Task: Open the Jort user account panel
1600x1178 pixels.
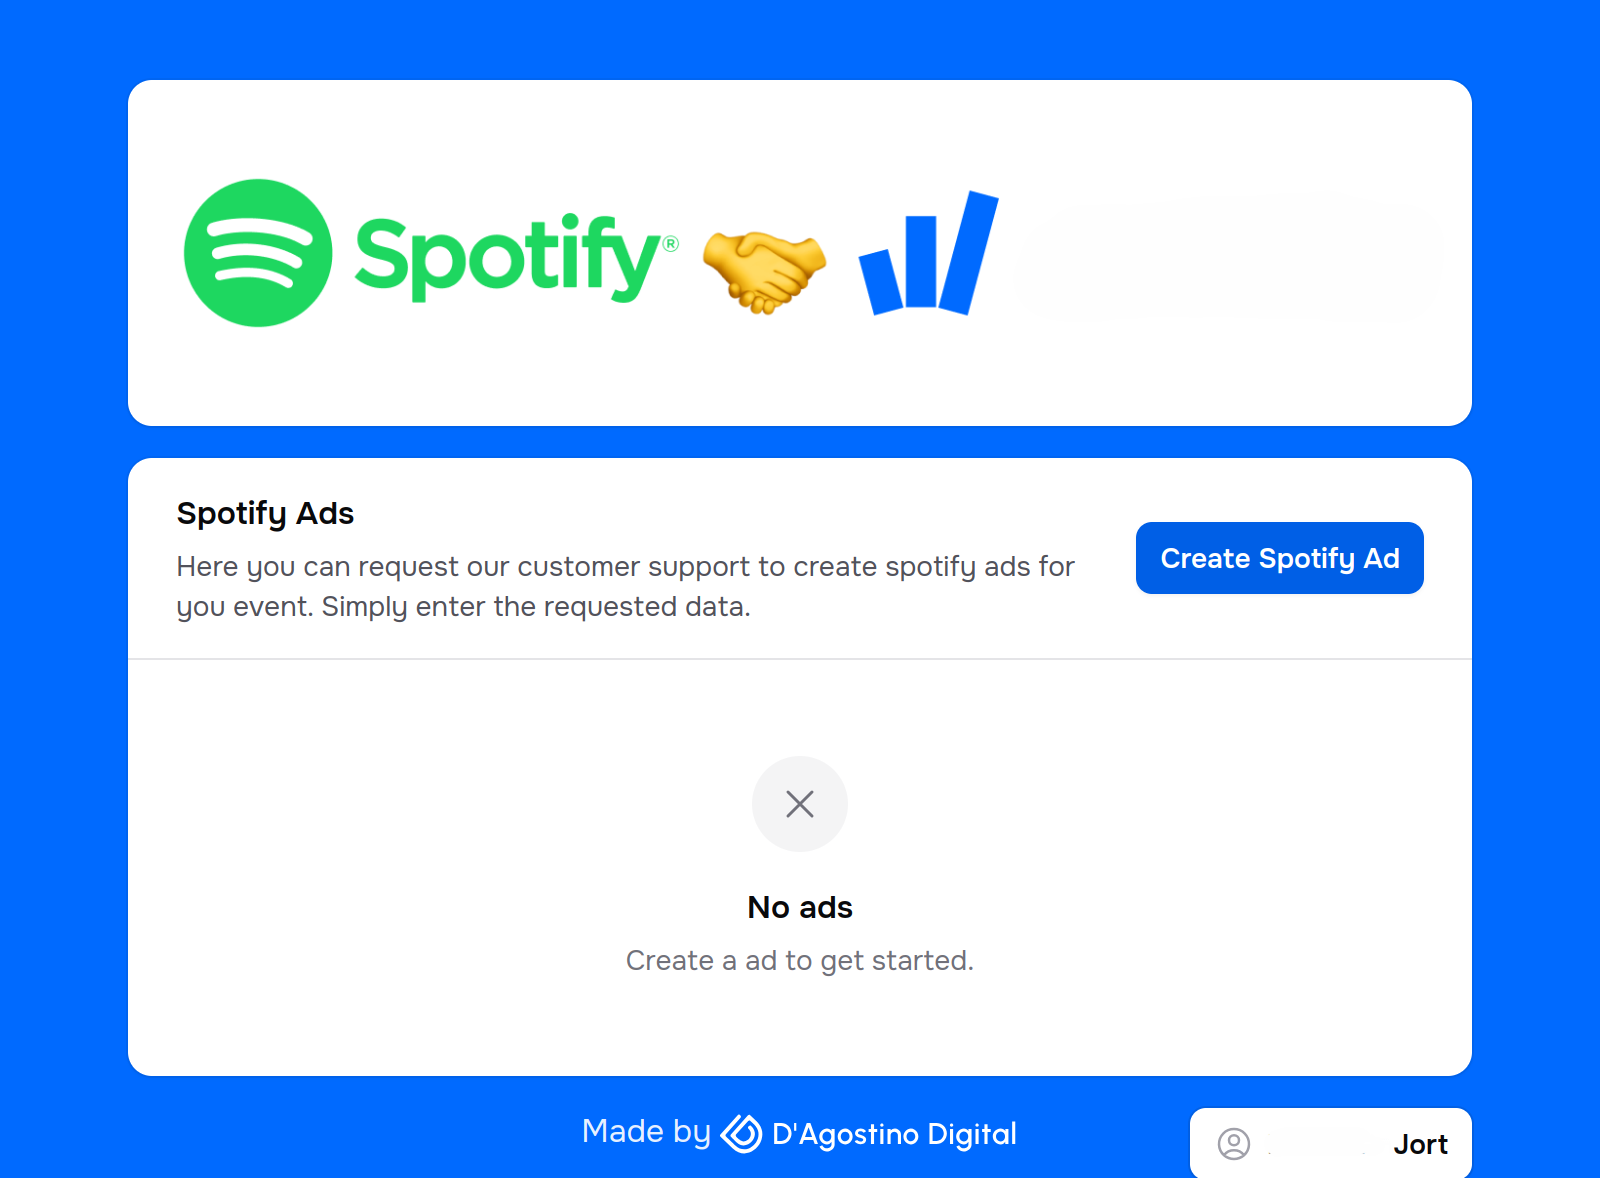Action: (1331, 1143)
